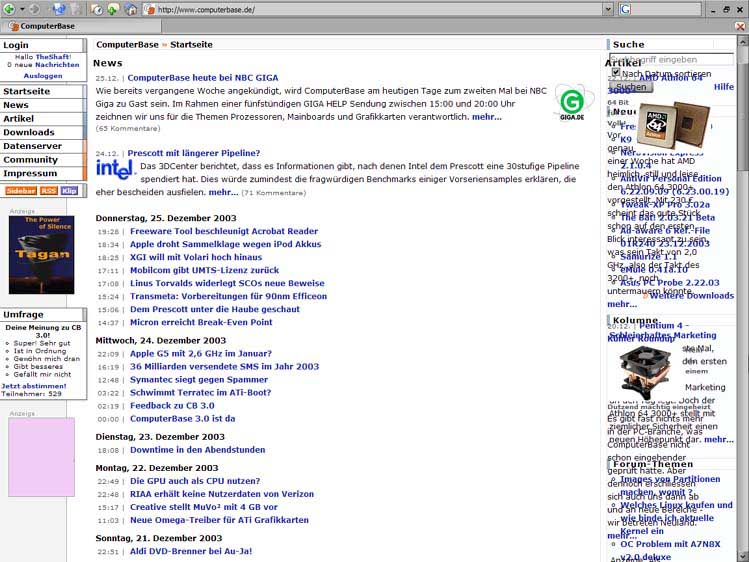This screenshot has width=749, height=562.
Task: Open 'Freeware Tool beschleunigt Acrobat Reader' news
Action: (x=224, y=231)
